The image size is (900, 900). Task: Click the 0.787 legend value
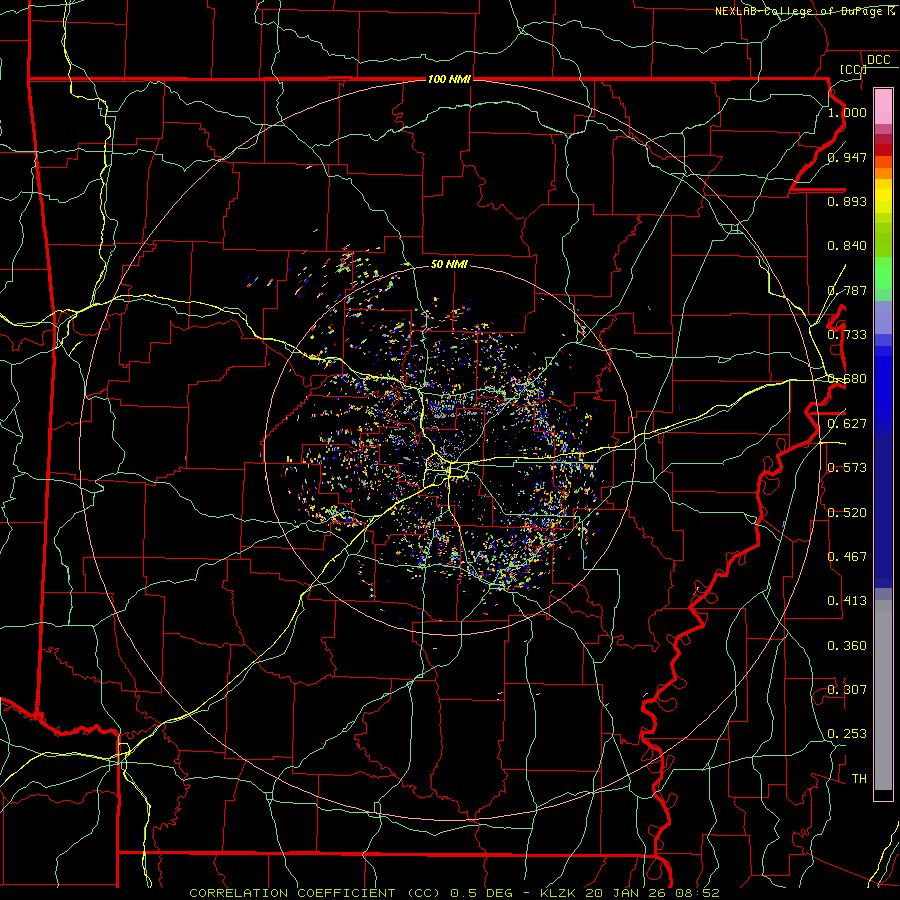pyautogui.click(x=847, y=290)
